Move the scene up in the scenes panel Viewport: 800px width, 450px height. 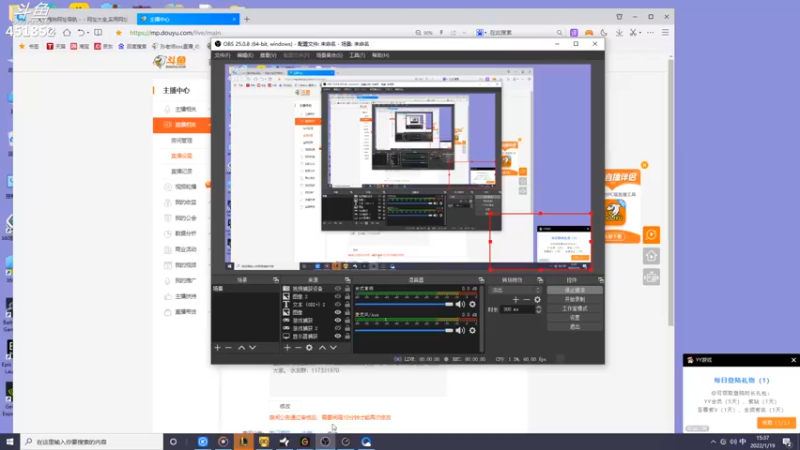241,347
